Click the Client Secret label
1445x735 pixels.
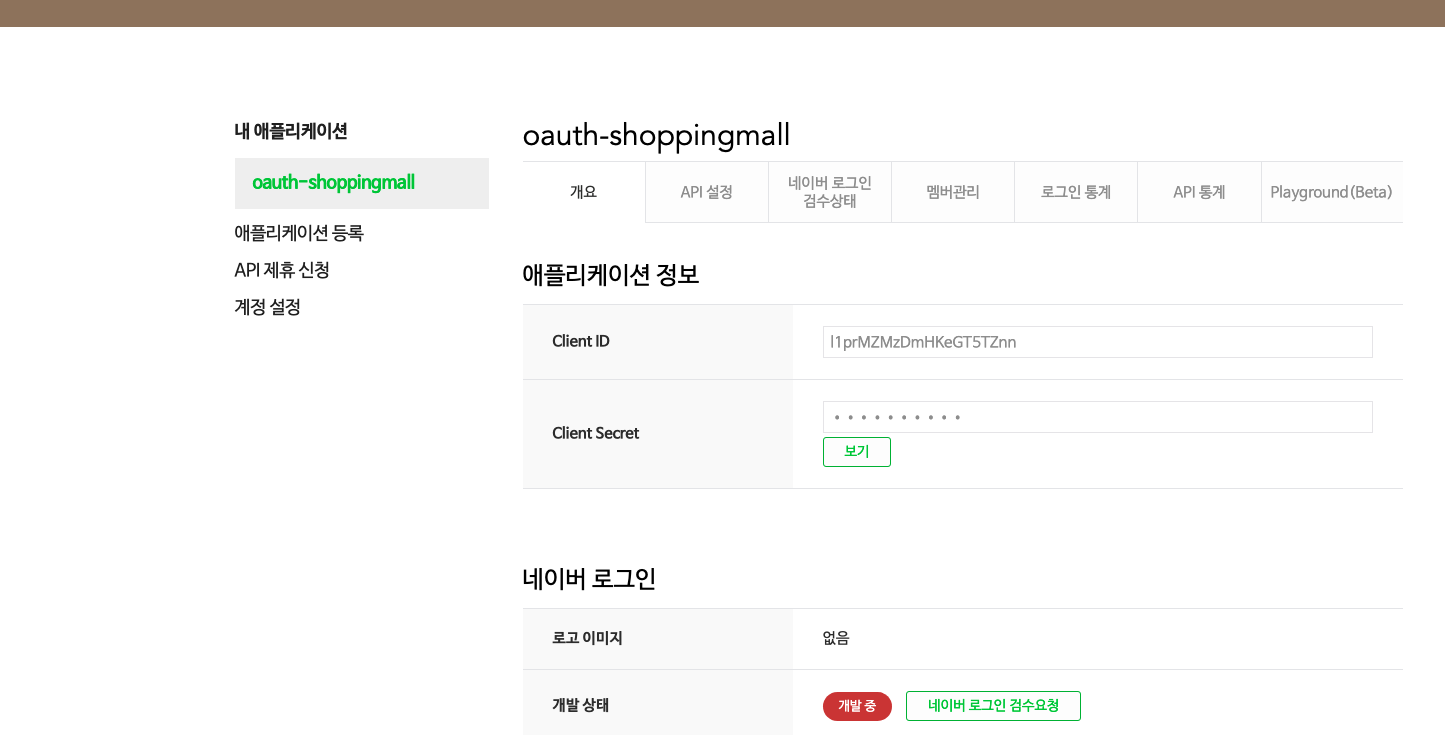point(596,433)
